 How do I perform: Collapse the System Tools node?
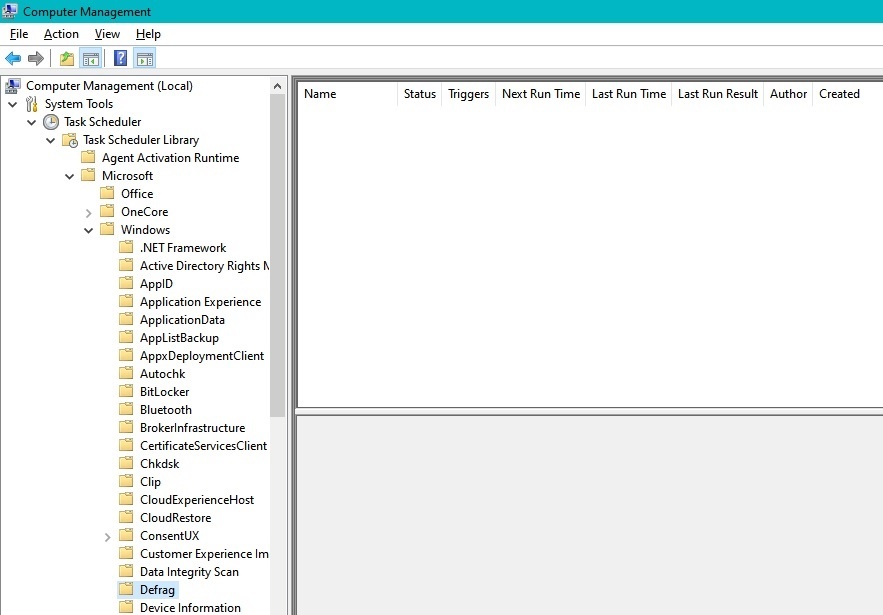pyautogui.click(x=12, y=104)
